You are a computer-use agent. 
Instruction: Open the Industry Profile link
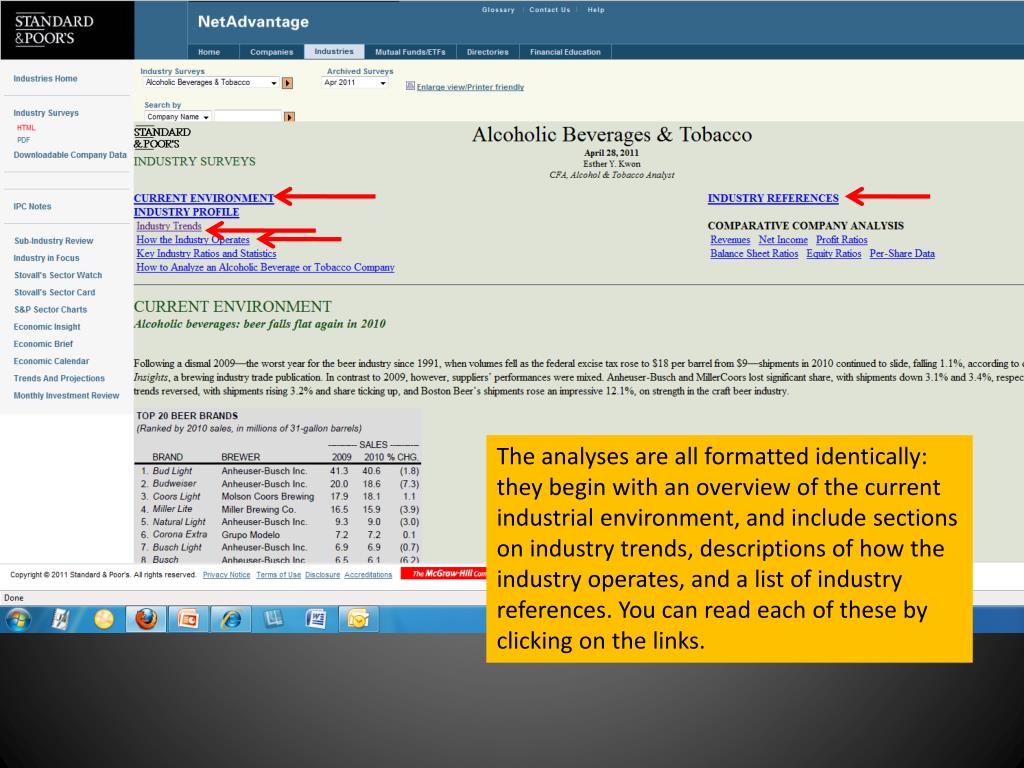pos(186,212)
